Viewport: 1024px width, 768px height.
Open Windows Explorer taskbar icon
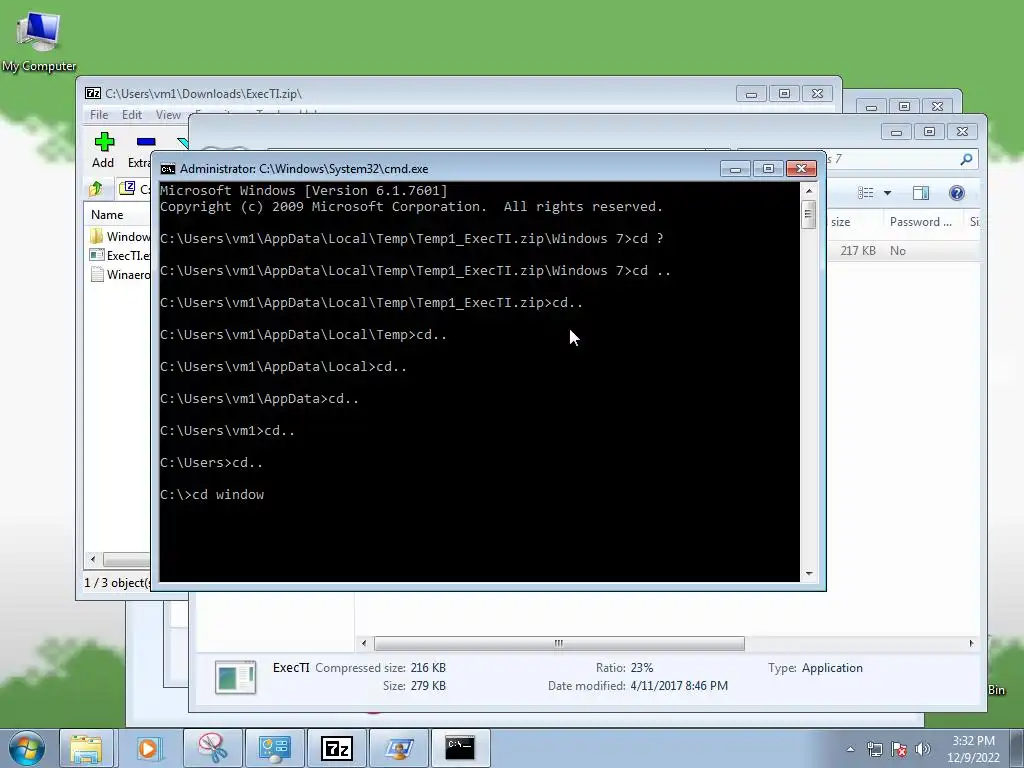click(x=86, y=748)
